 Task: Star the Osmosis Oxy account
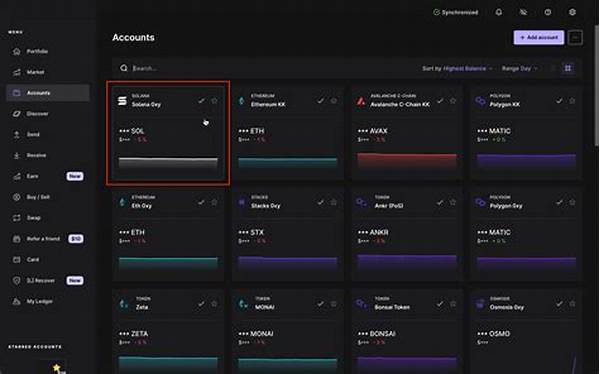(x=572, y=304)
